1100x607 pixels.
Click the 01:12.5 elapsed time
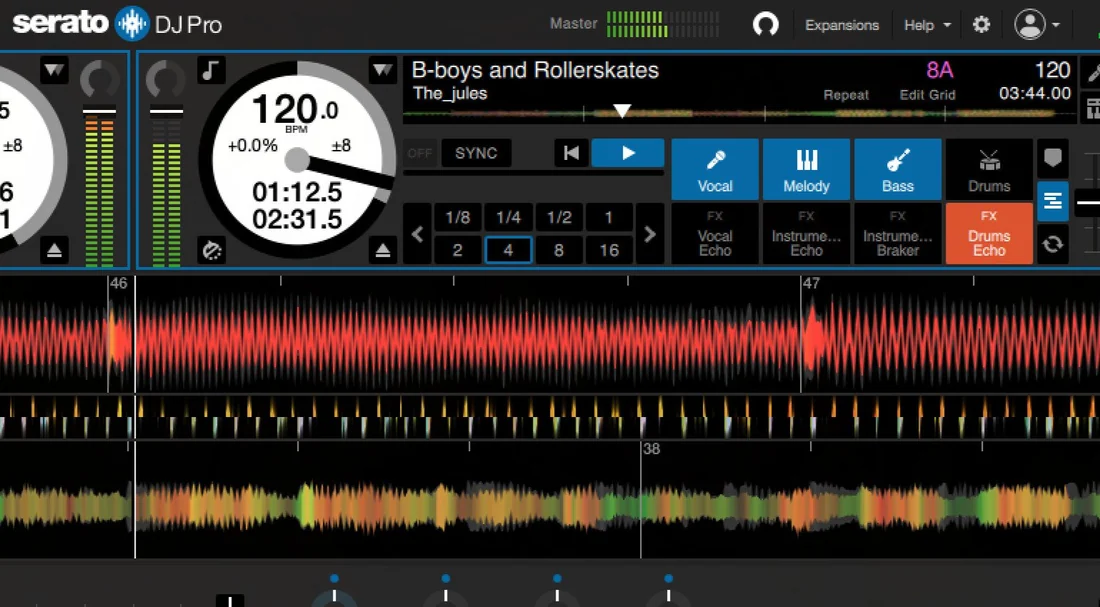point(297,192)
